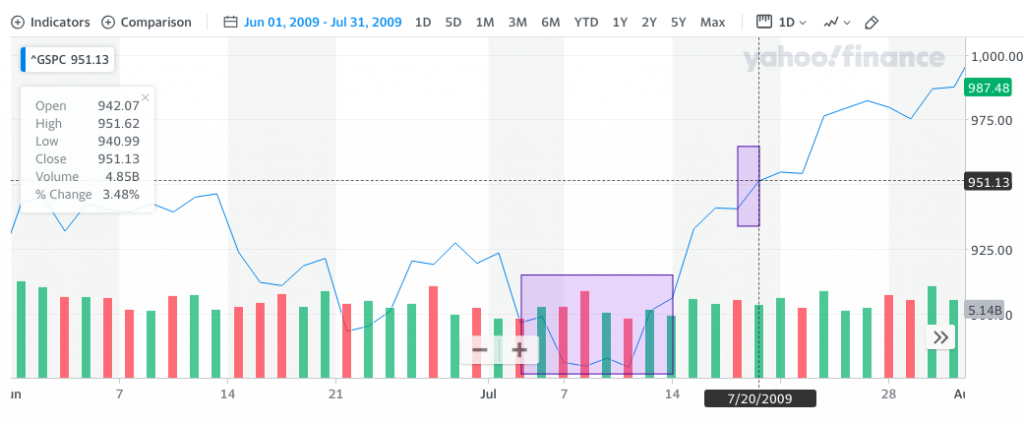
Task: Select the 6M time range
Action: click(x=550, y=22)
